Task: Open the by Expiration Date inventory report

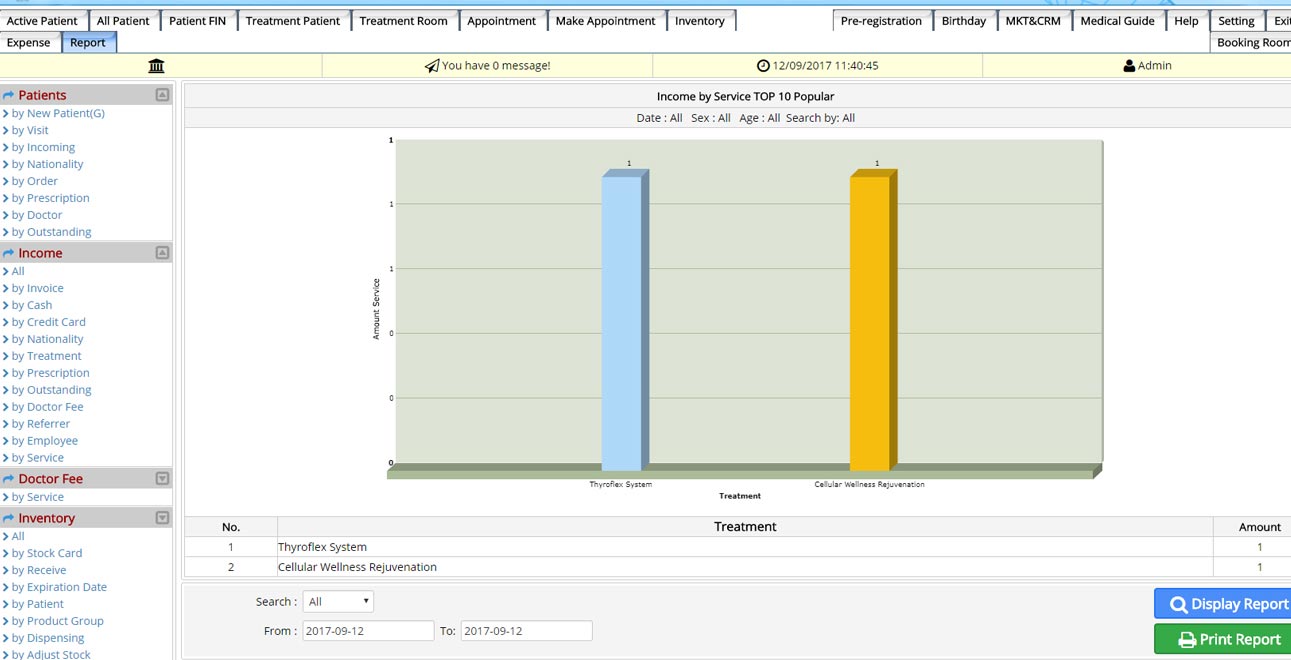Action: pyautogui.click(x=59, y=587)
